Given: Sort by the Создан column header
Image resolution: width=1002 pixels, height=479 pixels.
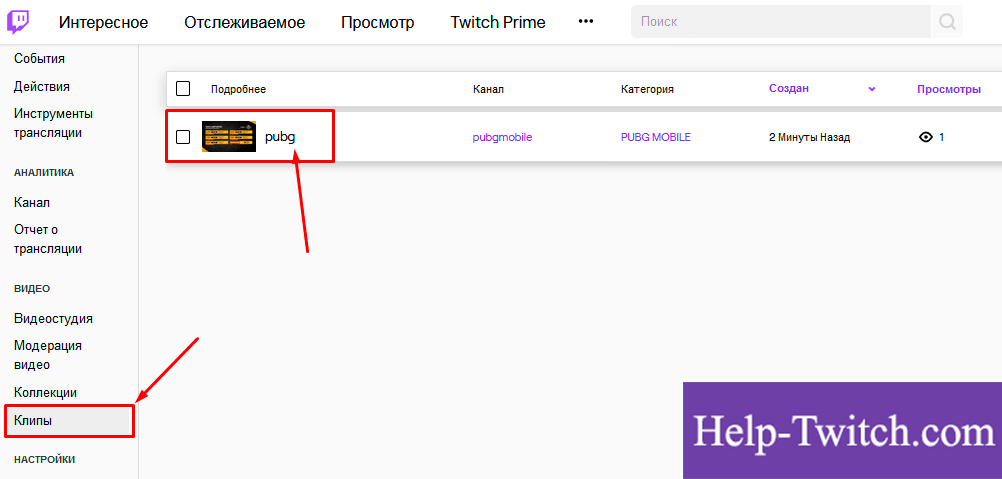Looking at the screenshot, I should tap(789, 89).
